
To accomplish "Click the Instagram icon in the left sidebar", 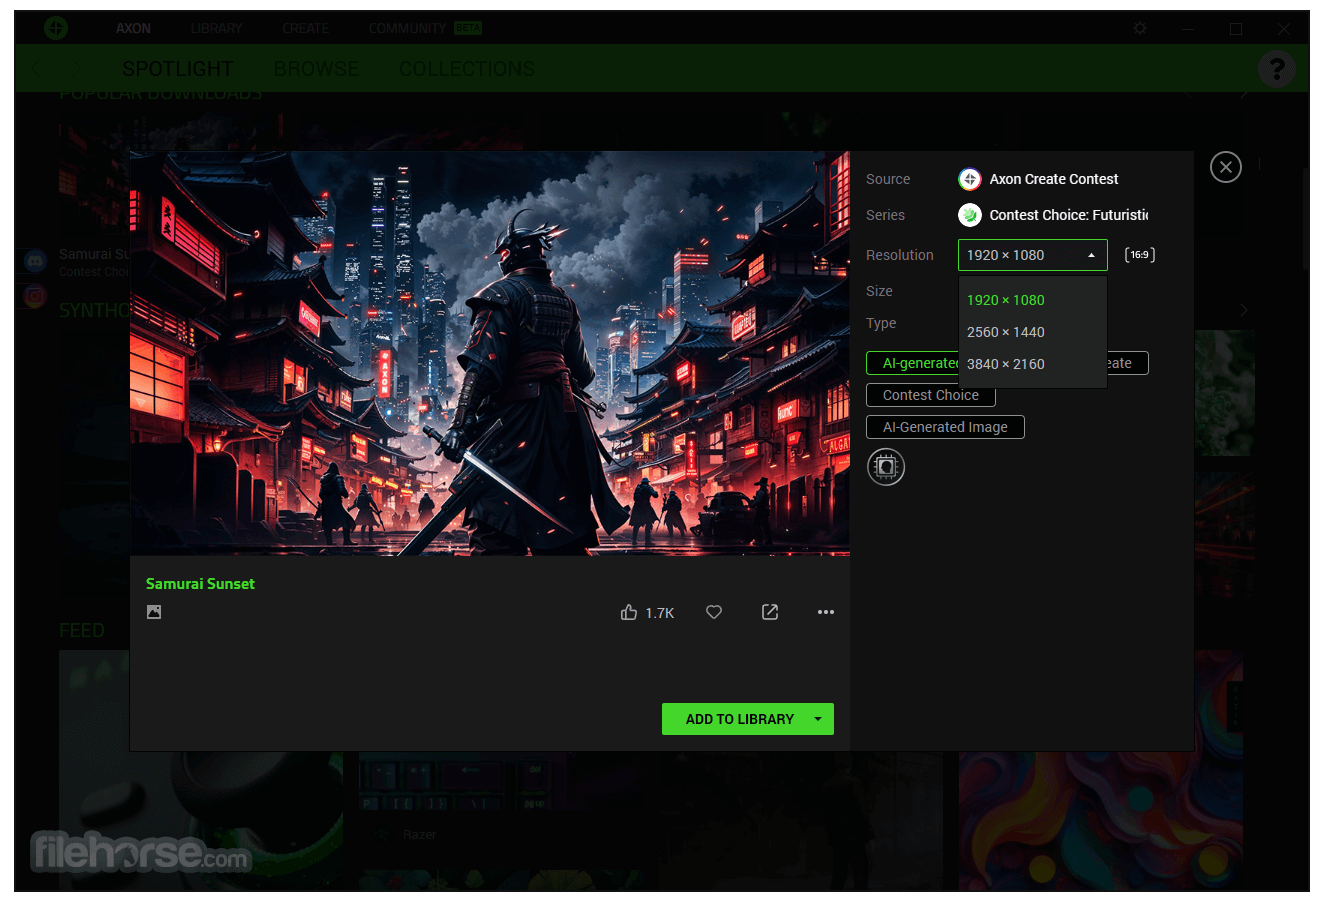I will pos(35,296).
